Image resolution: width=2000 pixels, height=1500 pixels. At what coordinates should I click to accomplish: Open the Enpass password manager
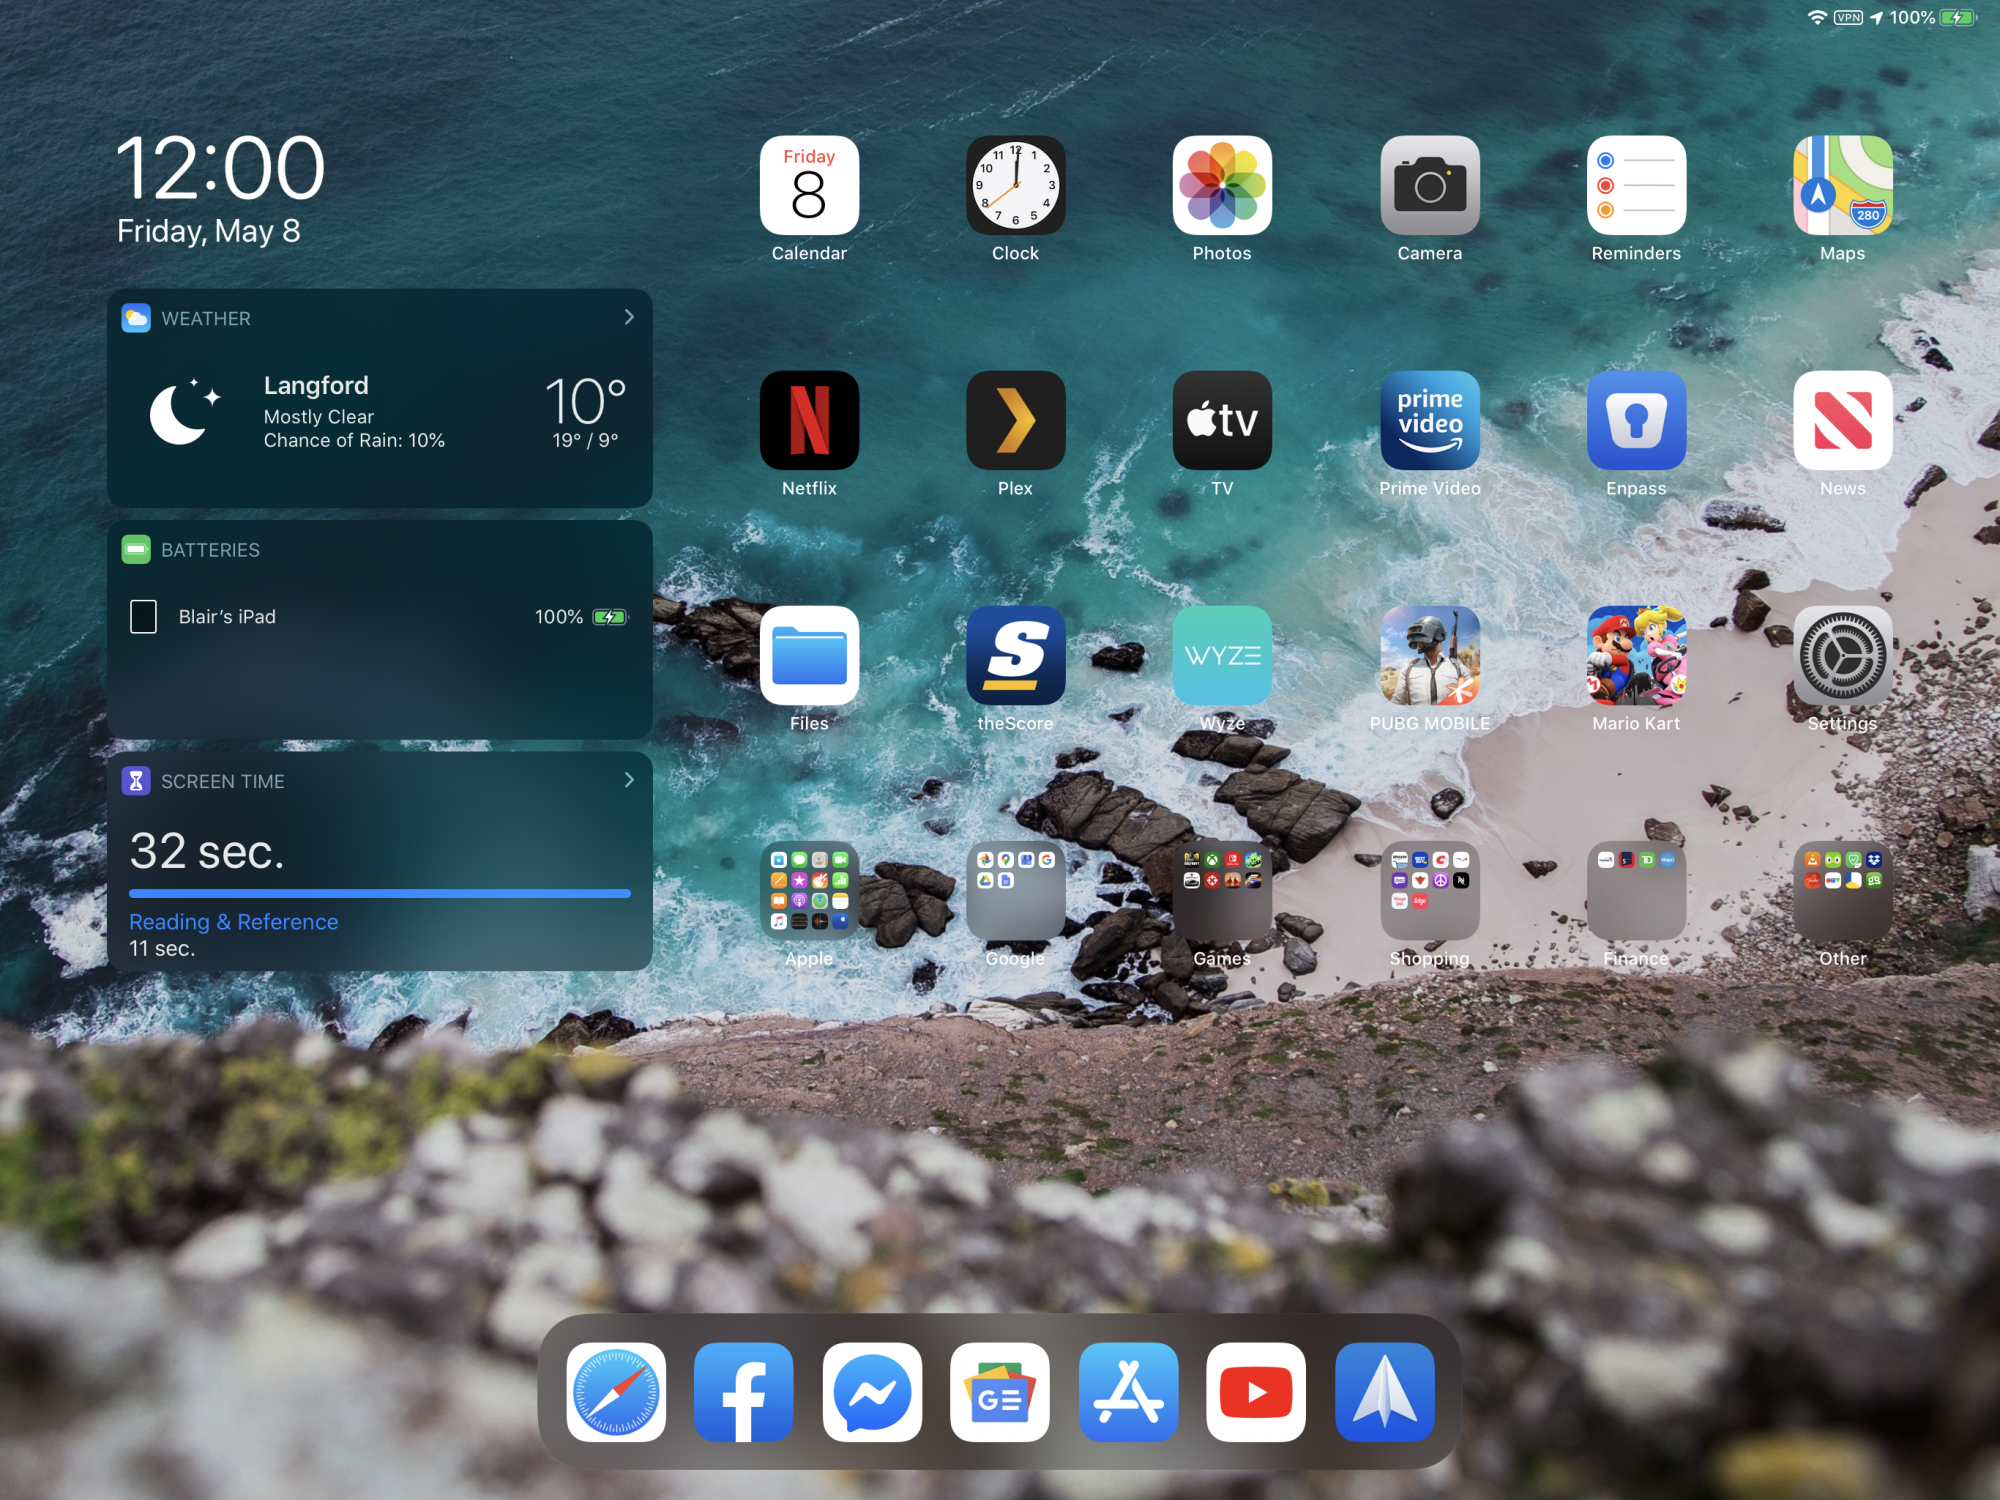[1636, 420]
